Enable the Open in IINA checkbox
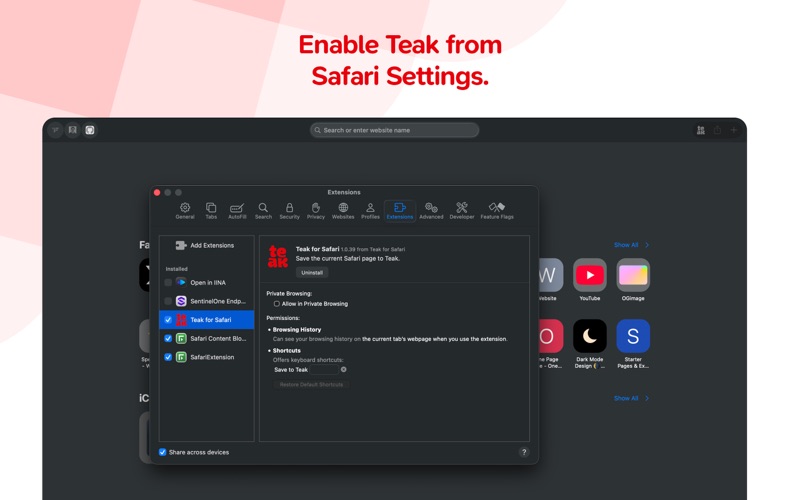The width and height of the screenshot is (800, 500). point(168,282)
